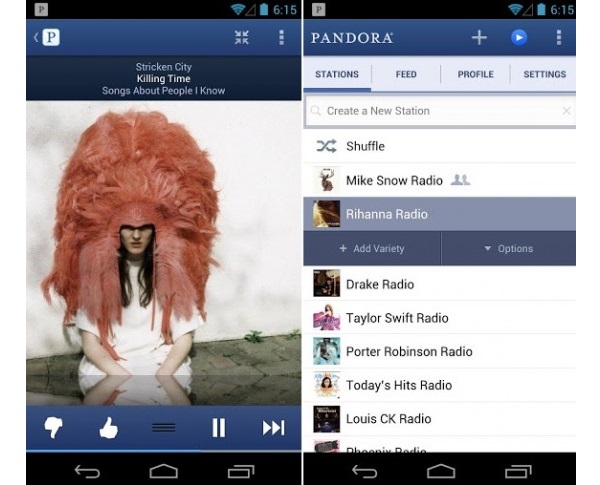Tap the PANDORA wordmark logo
Viewport: 600px width, 485px height.
pos(352,38)
